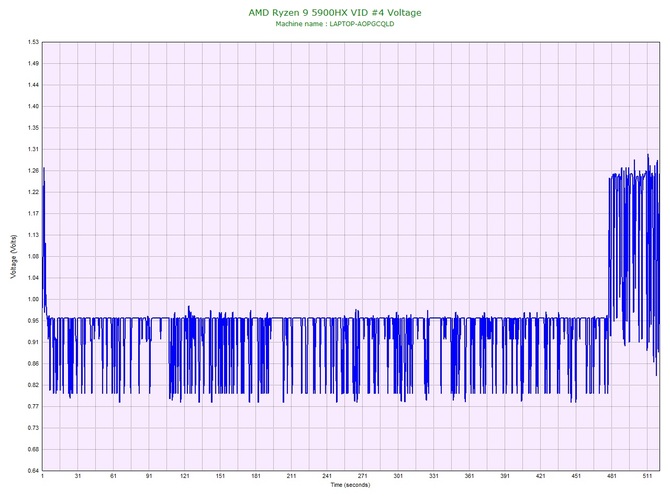The height and width of the screenshot is (502, 670).
Task: Select the 1.04 voltage axis value
Action: (33, 278)
